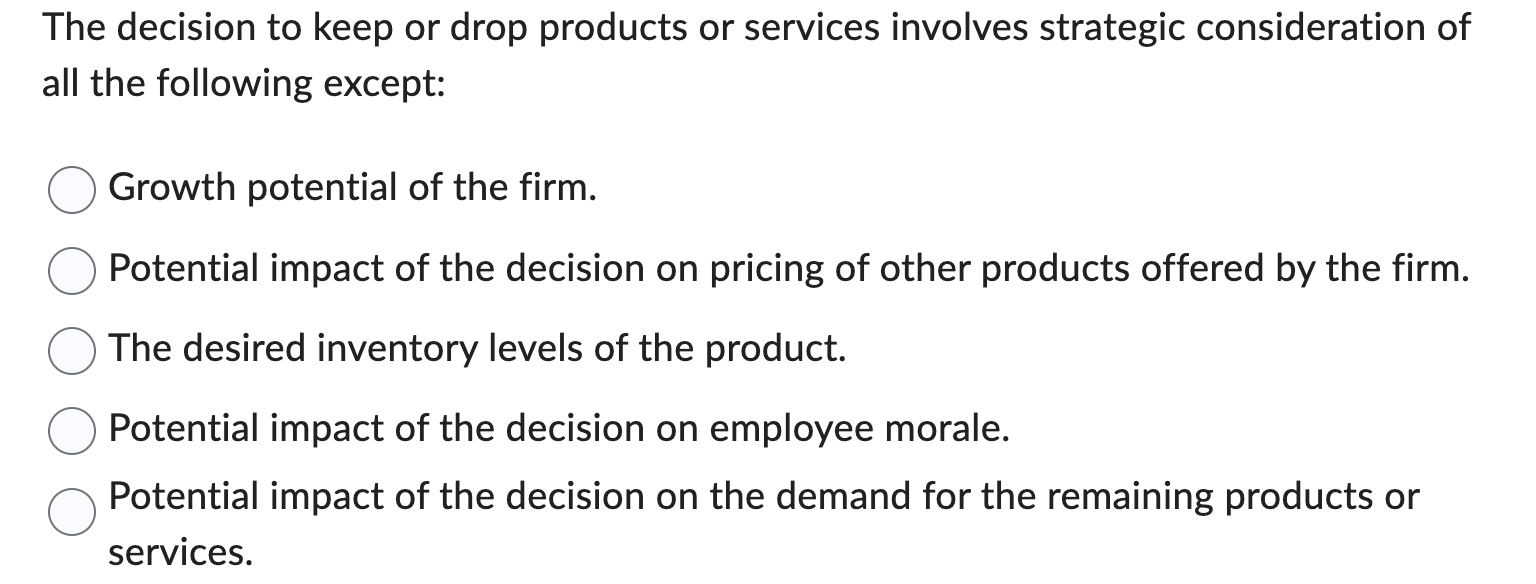Click the answer mentioning remaining products or services
The image size is (1536, 584).
pyautogui.click(x=765, y=497)
